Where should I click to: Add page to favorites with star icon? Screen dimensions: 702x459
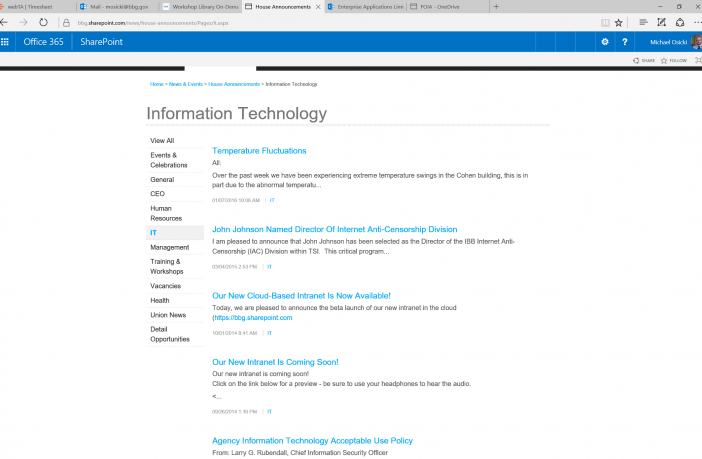[x=618, y=21]
